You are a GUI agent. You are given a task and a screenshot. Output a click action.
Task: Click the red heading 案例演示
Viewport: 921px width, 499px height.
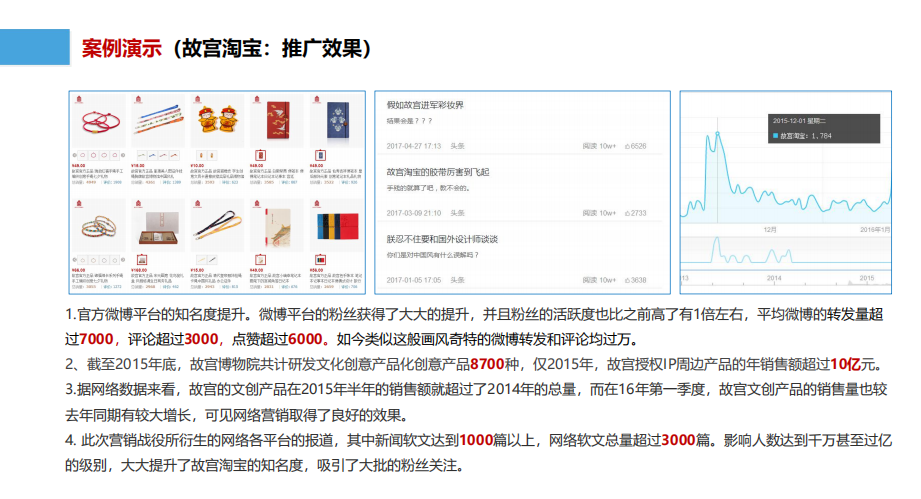click(x=122, y=48)
